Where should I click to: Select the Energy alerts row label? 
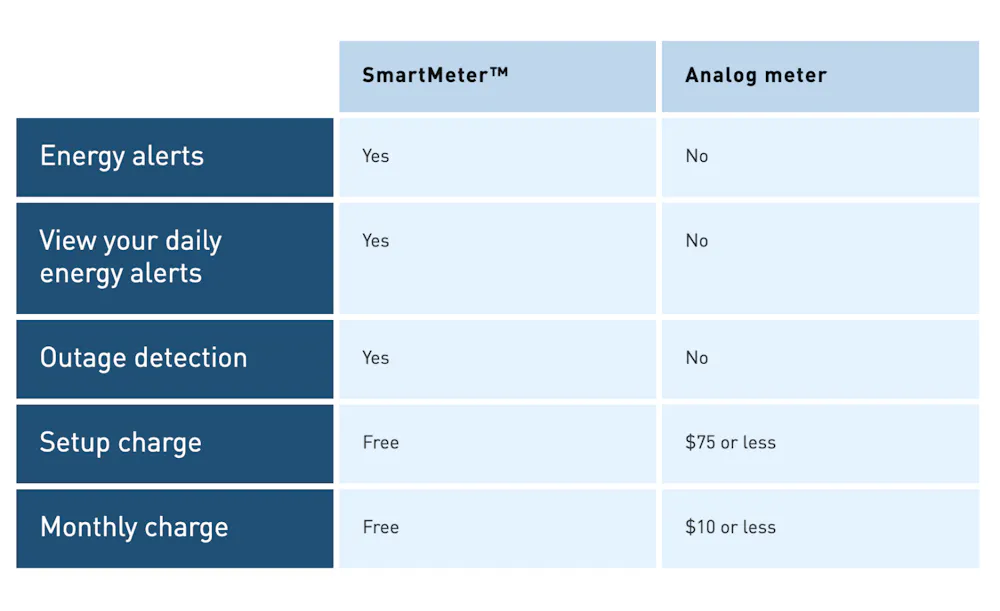pos(175,157)
